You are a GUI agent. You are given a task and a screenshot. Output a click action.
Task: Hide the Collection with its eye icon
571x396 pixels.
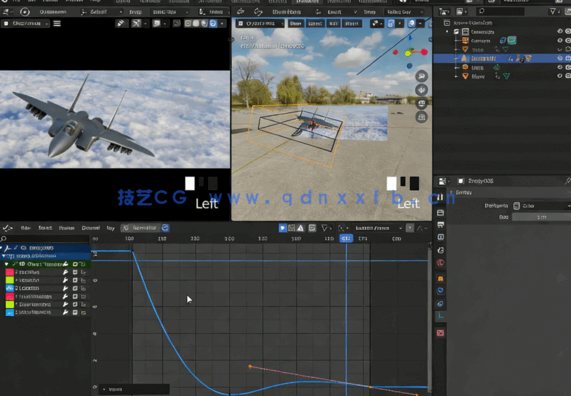pos(560,31)
